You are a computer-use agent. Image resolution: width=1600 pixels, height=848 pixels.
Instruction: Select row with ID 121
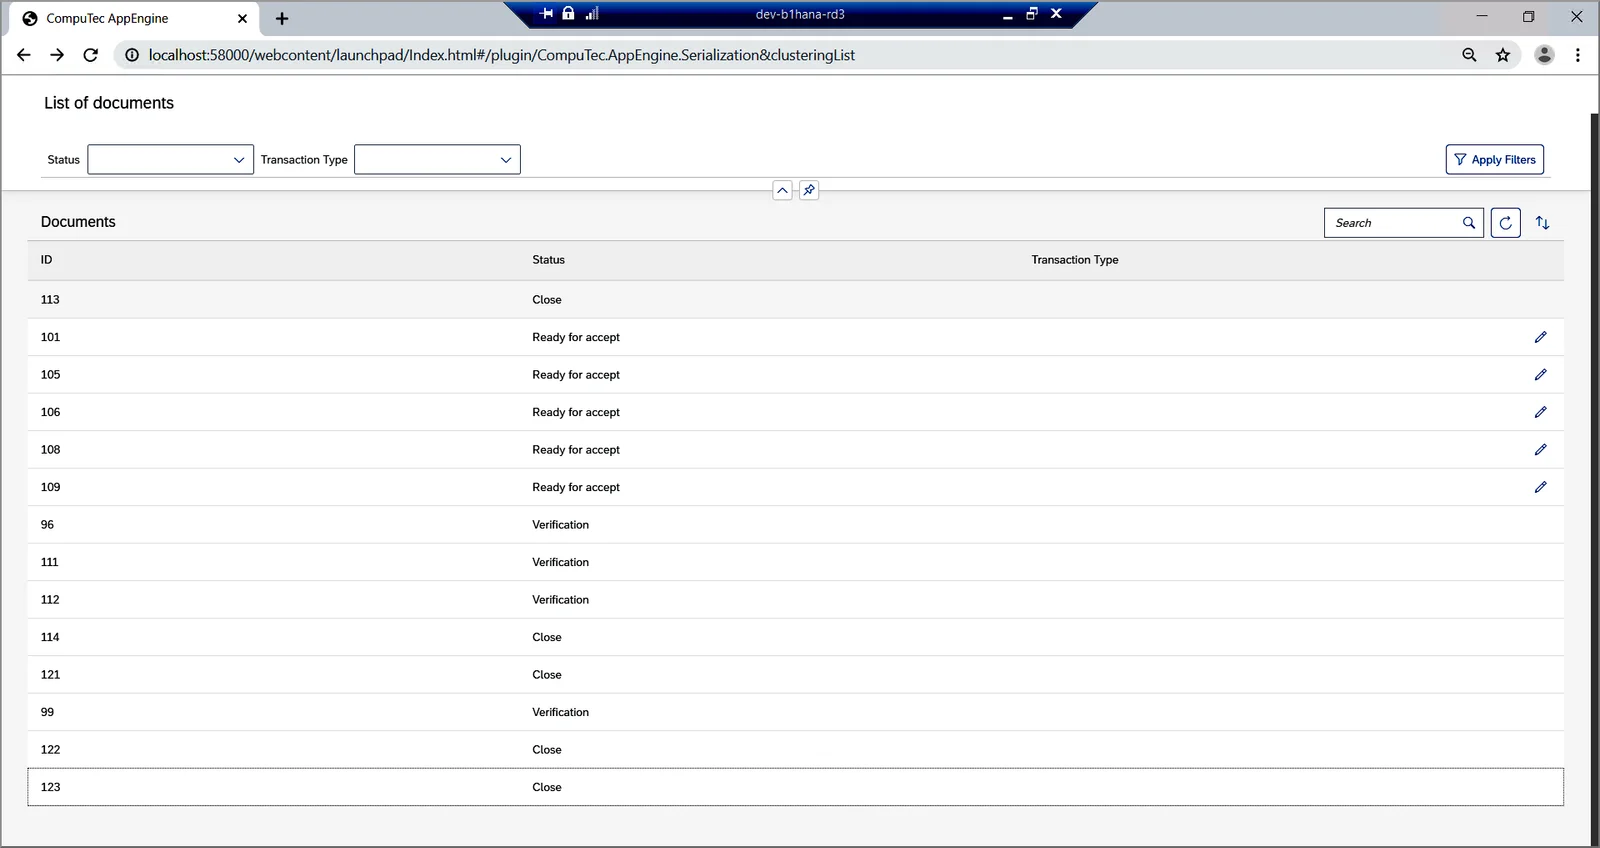pos(795,675)
